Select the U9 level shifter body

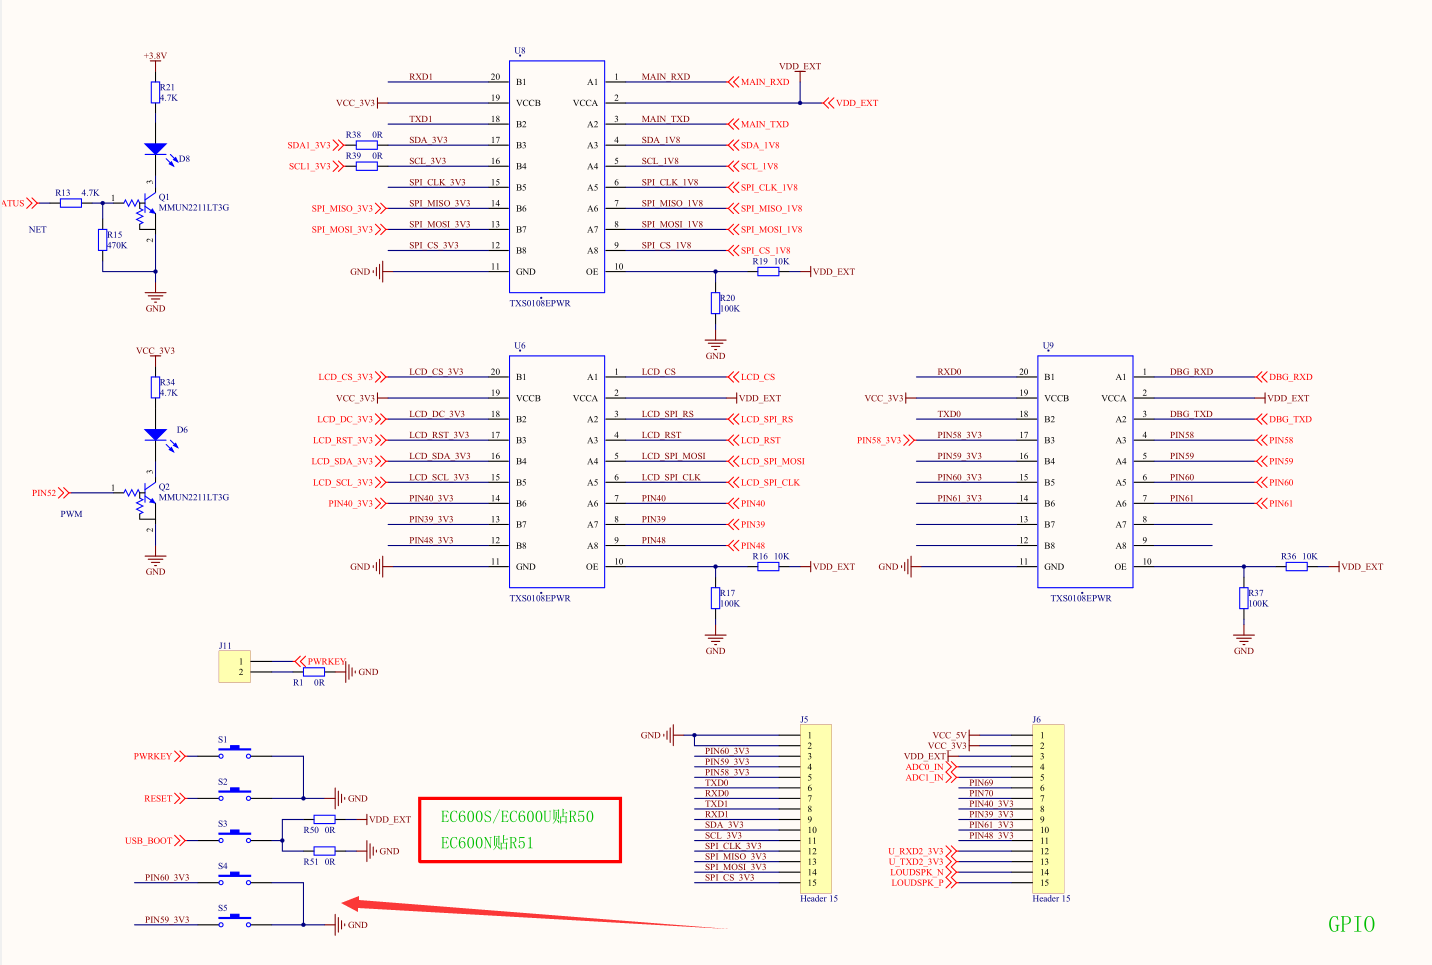tap(1085, 471)
